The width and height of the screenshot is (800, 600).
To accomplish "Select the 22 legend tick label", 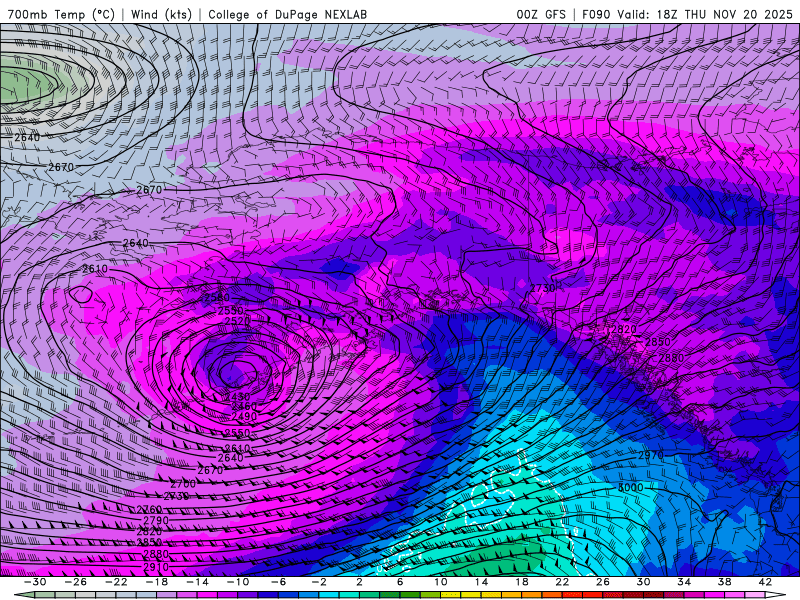I will (562, 582).
